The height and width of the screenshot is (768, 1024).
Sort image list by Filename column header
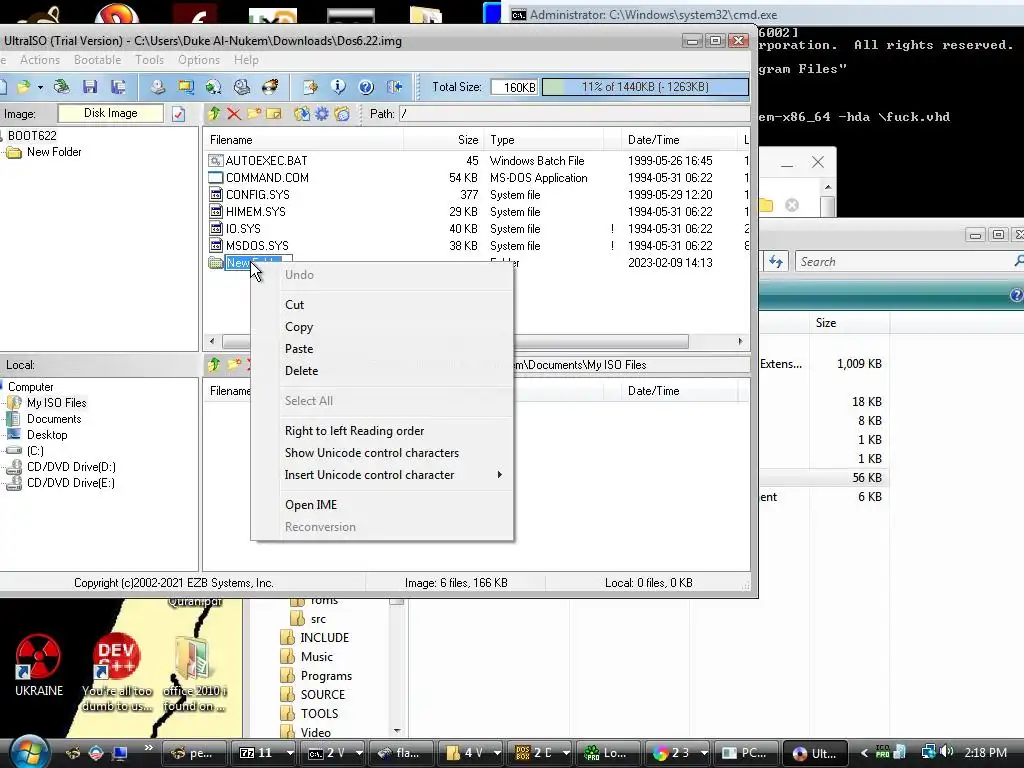[x=303, y=140]
